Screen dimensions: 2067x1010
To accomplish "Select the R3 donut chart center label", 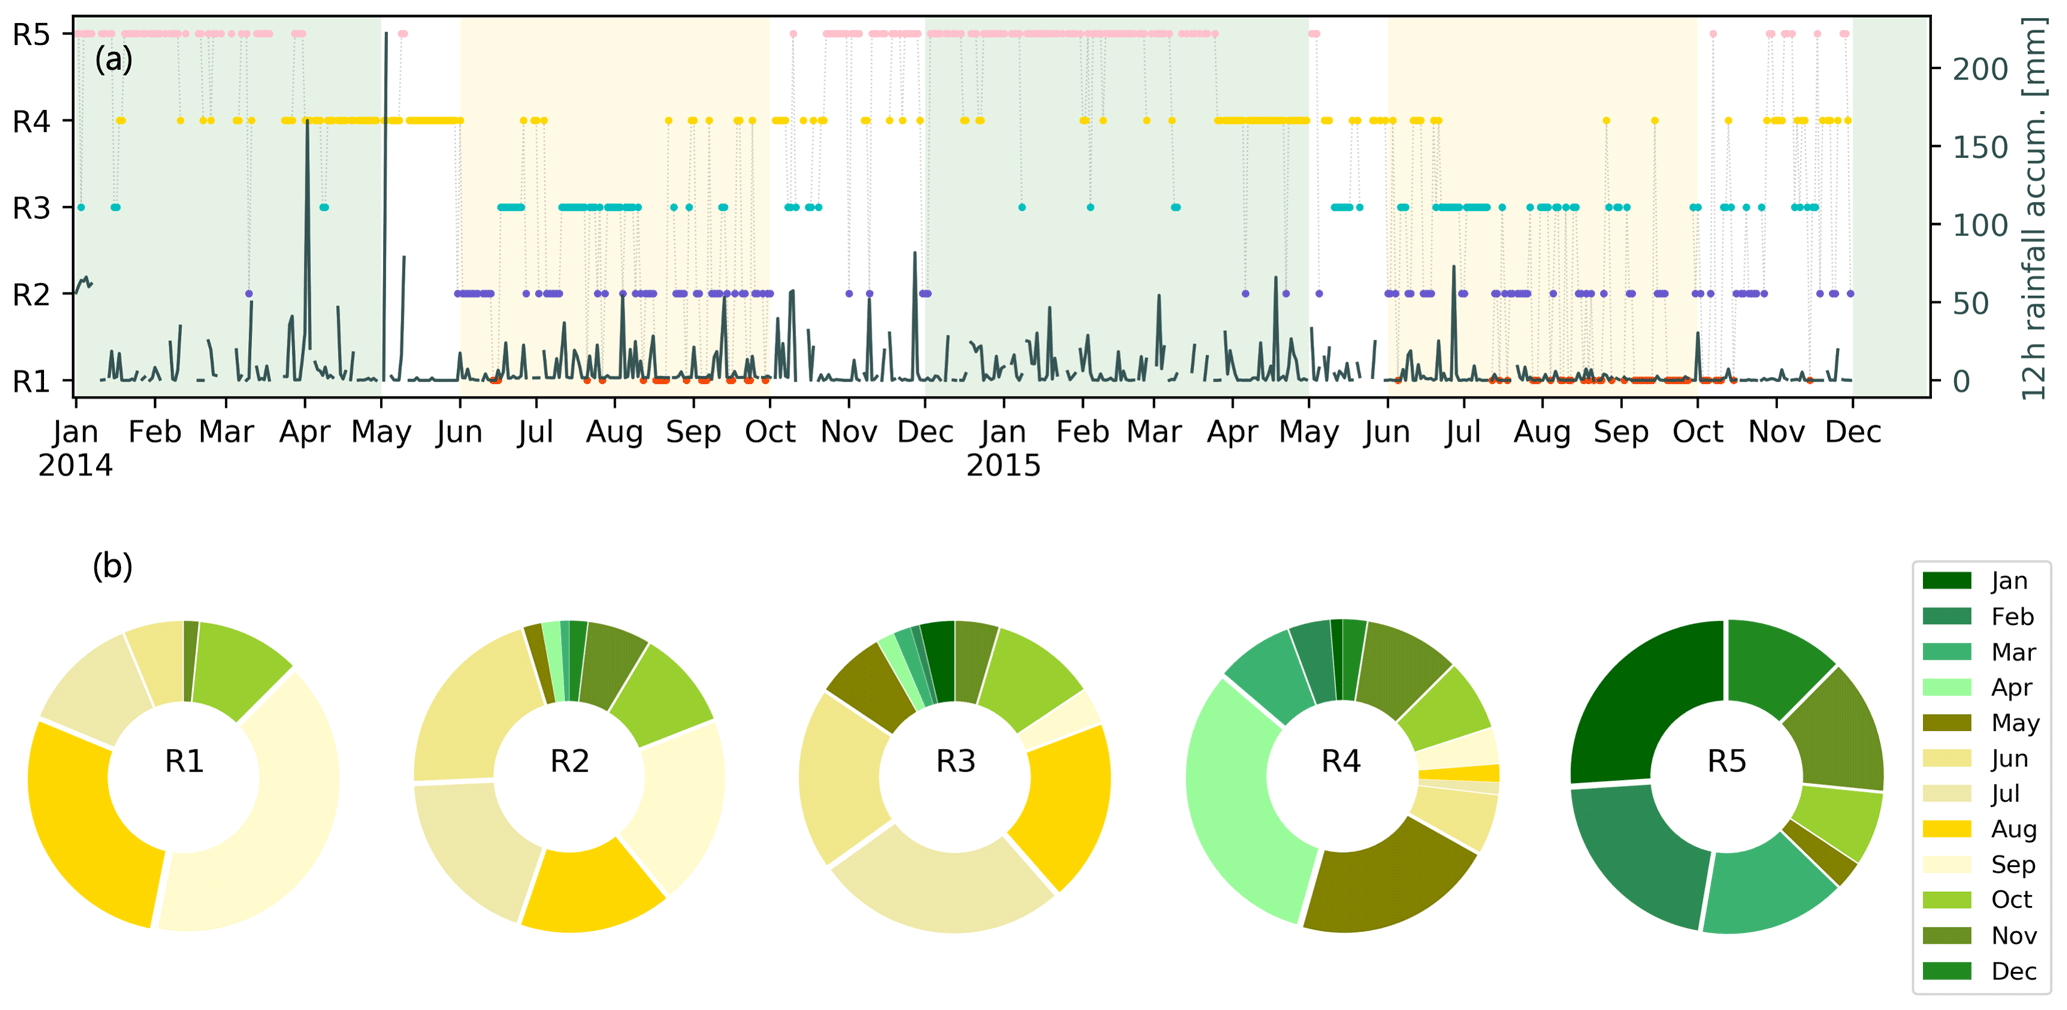I will tap(955, 762).
